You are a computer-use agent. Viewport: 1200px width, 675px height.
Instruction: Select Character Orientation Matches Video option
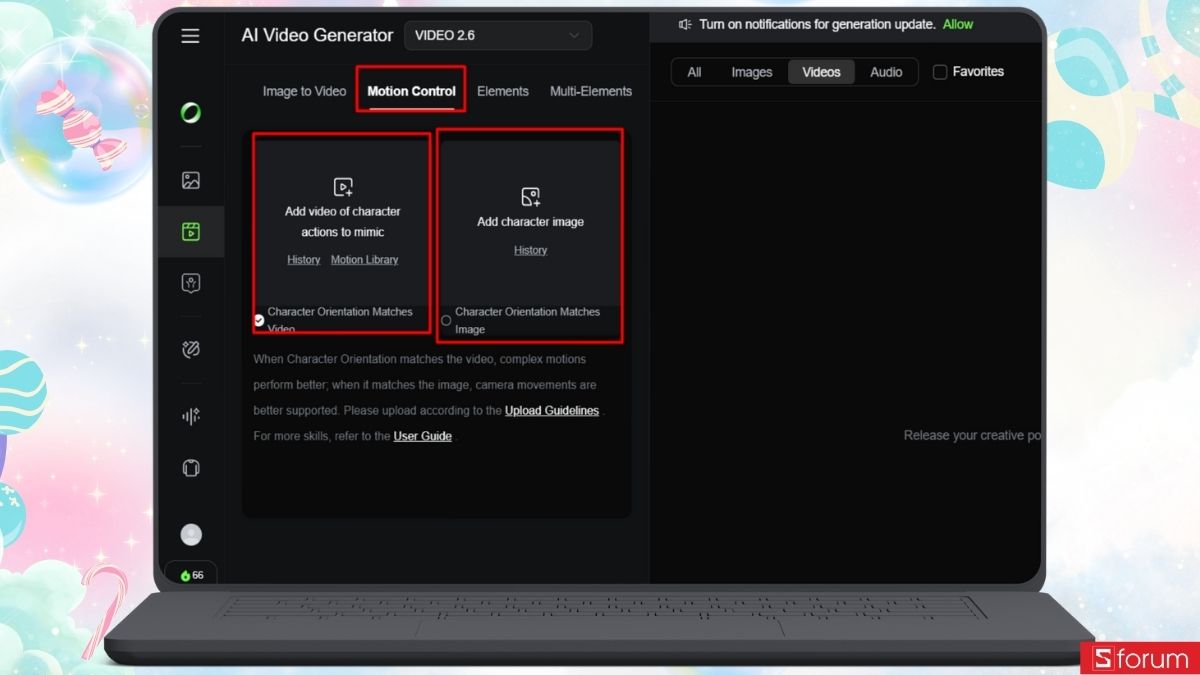pyautogui.click(x=259, y=320)
